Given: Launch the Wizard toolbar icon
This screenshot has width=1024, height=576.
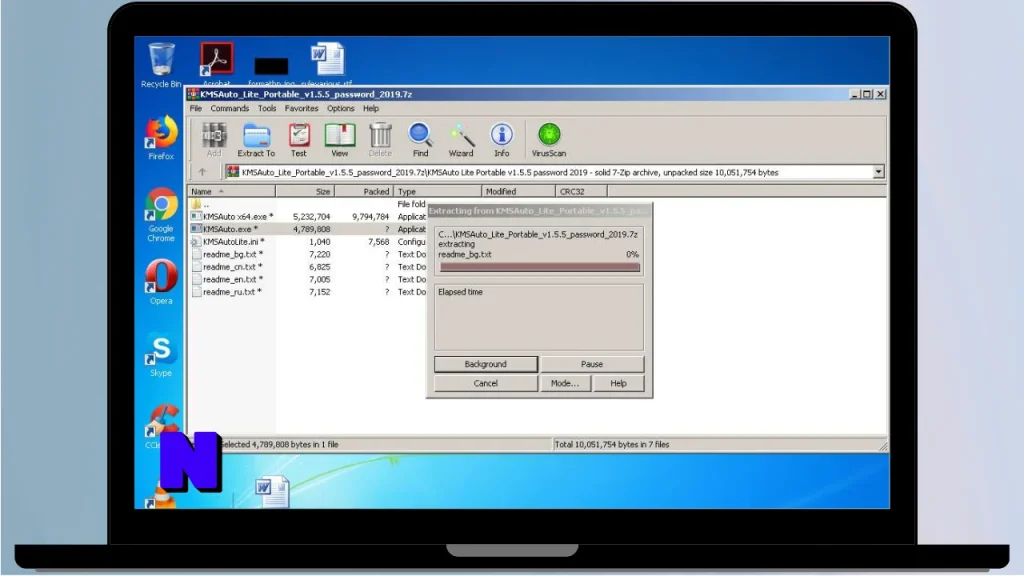Looking at the screenshot, I should (x=461, y=140).
